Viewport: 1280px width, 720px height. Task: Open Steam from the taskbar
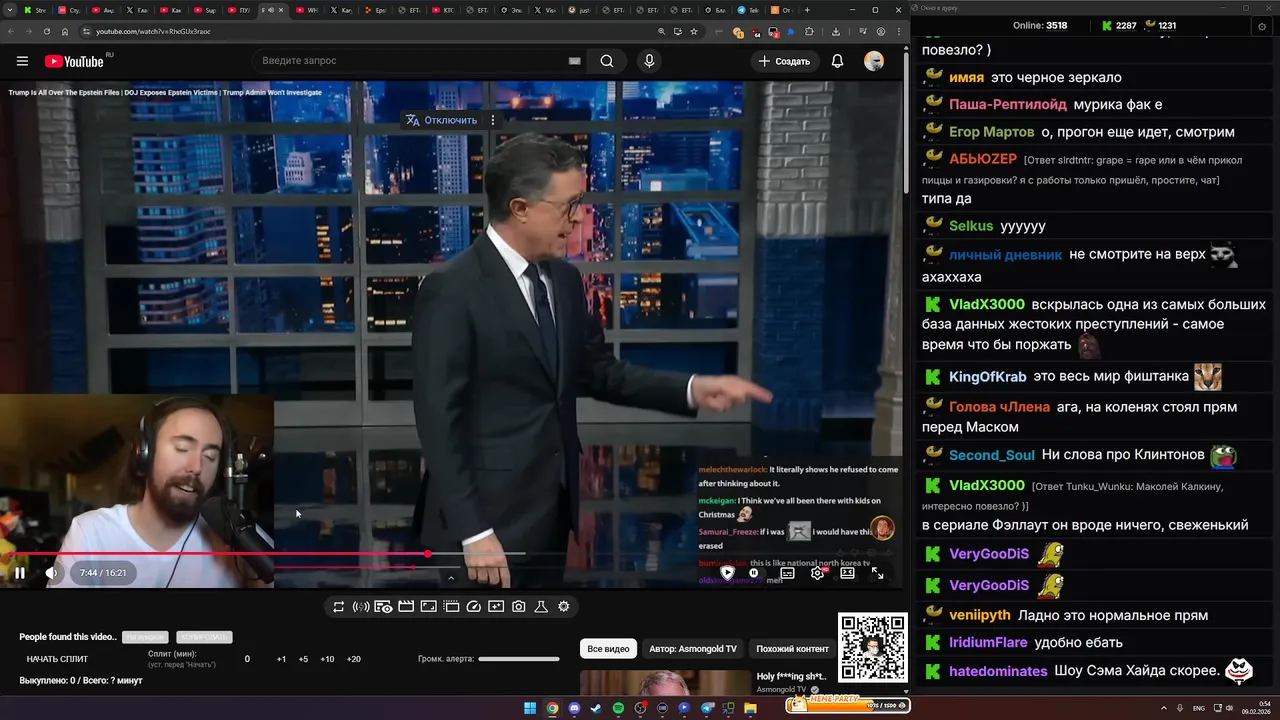tap(596, 709)
